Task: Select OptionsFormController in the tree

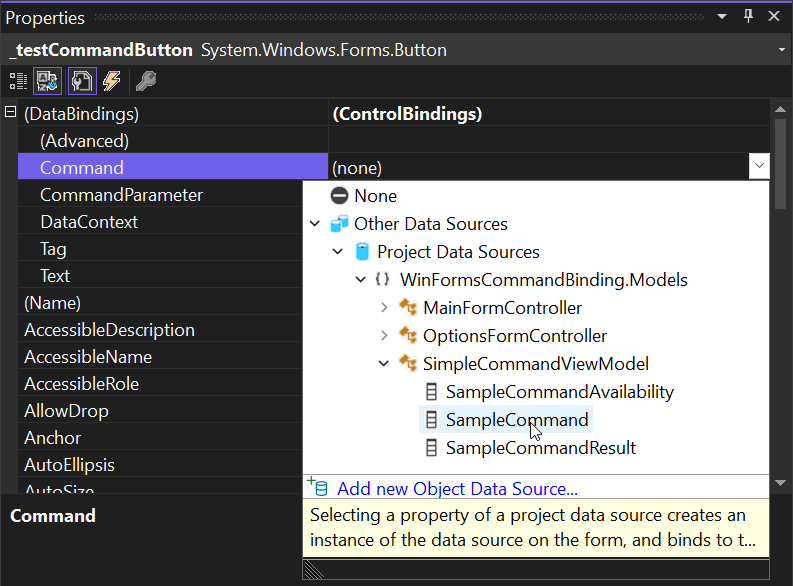Action: (515, 336)
